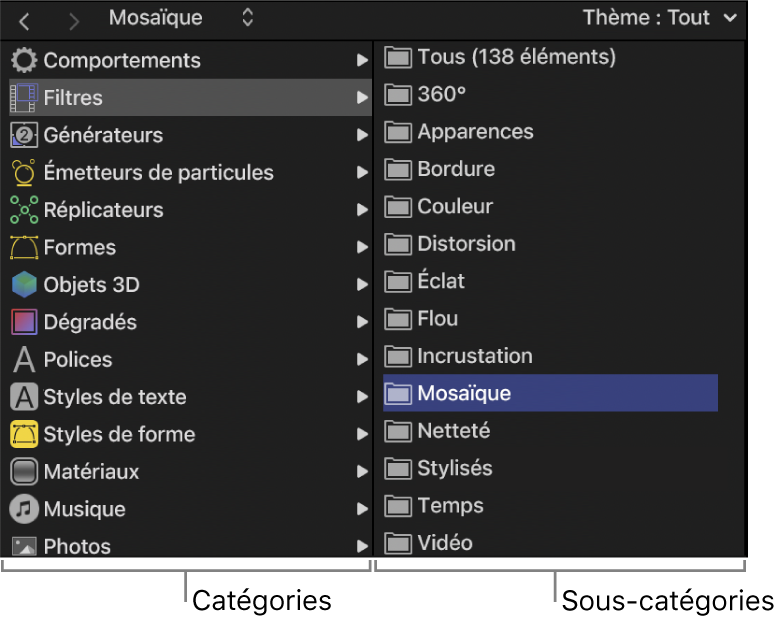Select the Dégradés gradient icon
Image resolution: width=780 pixels, height=622 pixels.
[x=24, y=322]
